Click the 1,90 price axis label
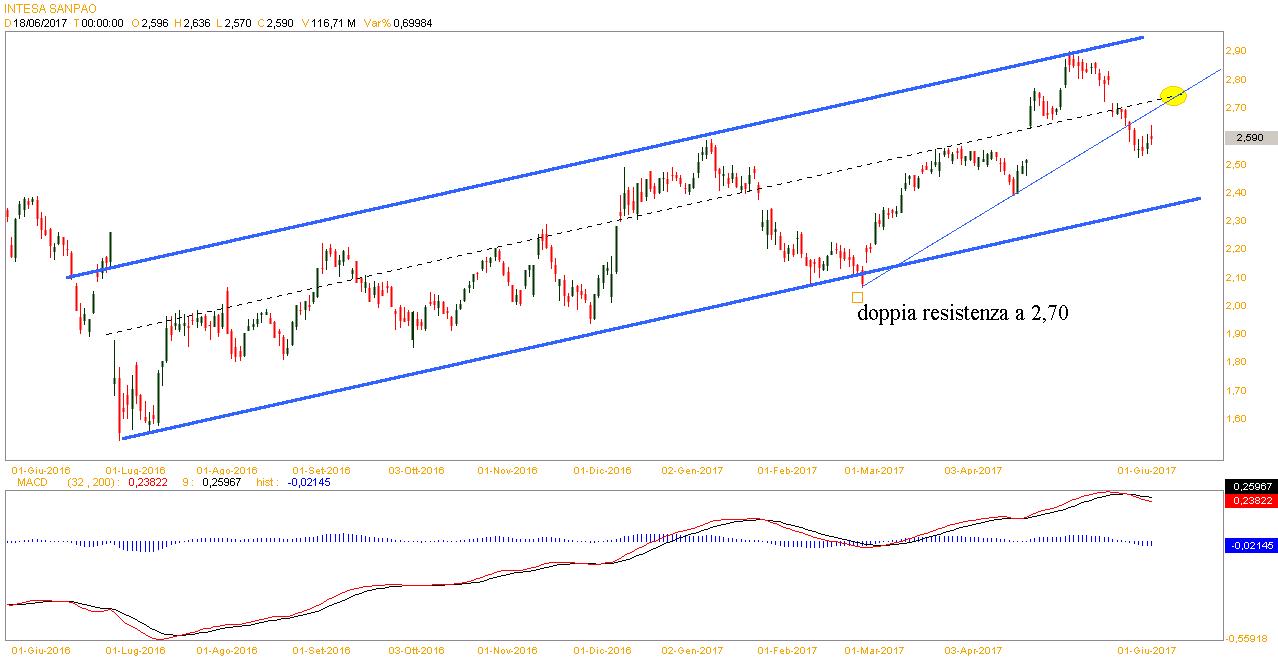This screenshot has height=668, width=1278. click(1234, 334)
